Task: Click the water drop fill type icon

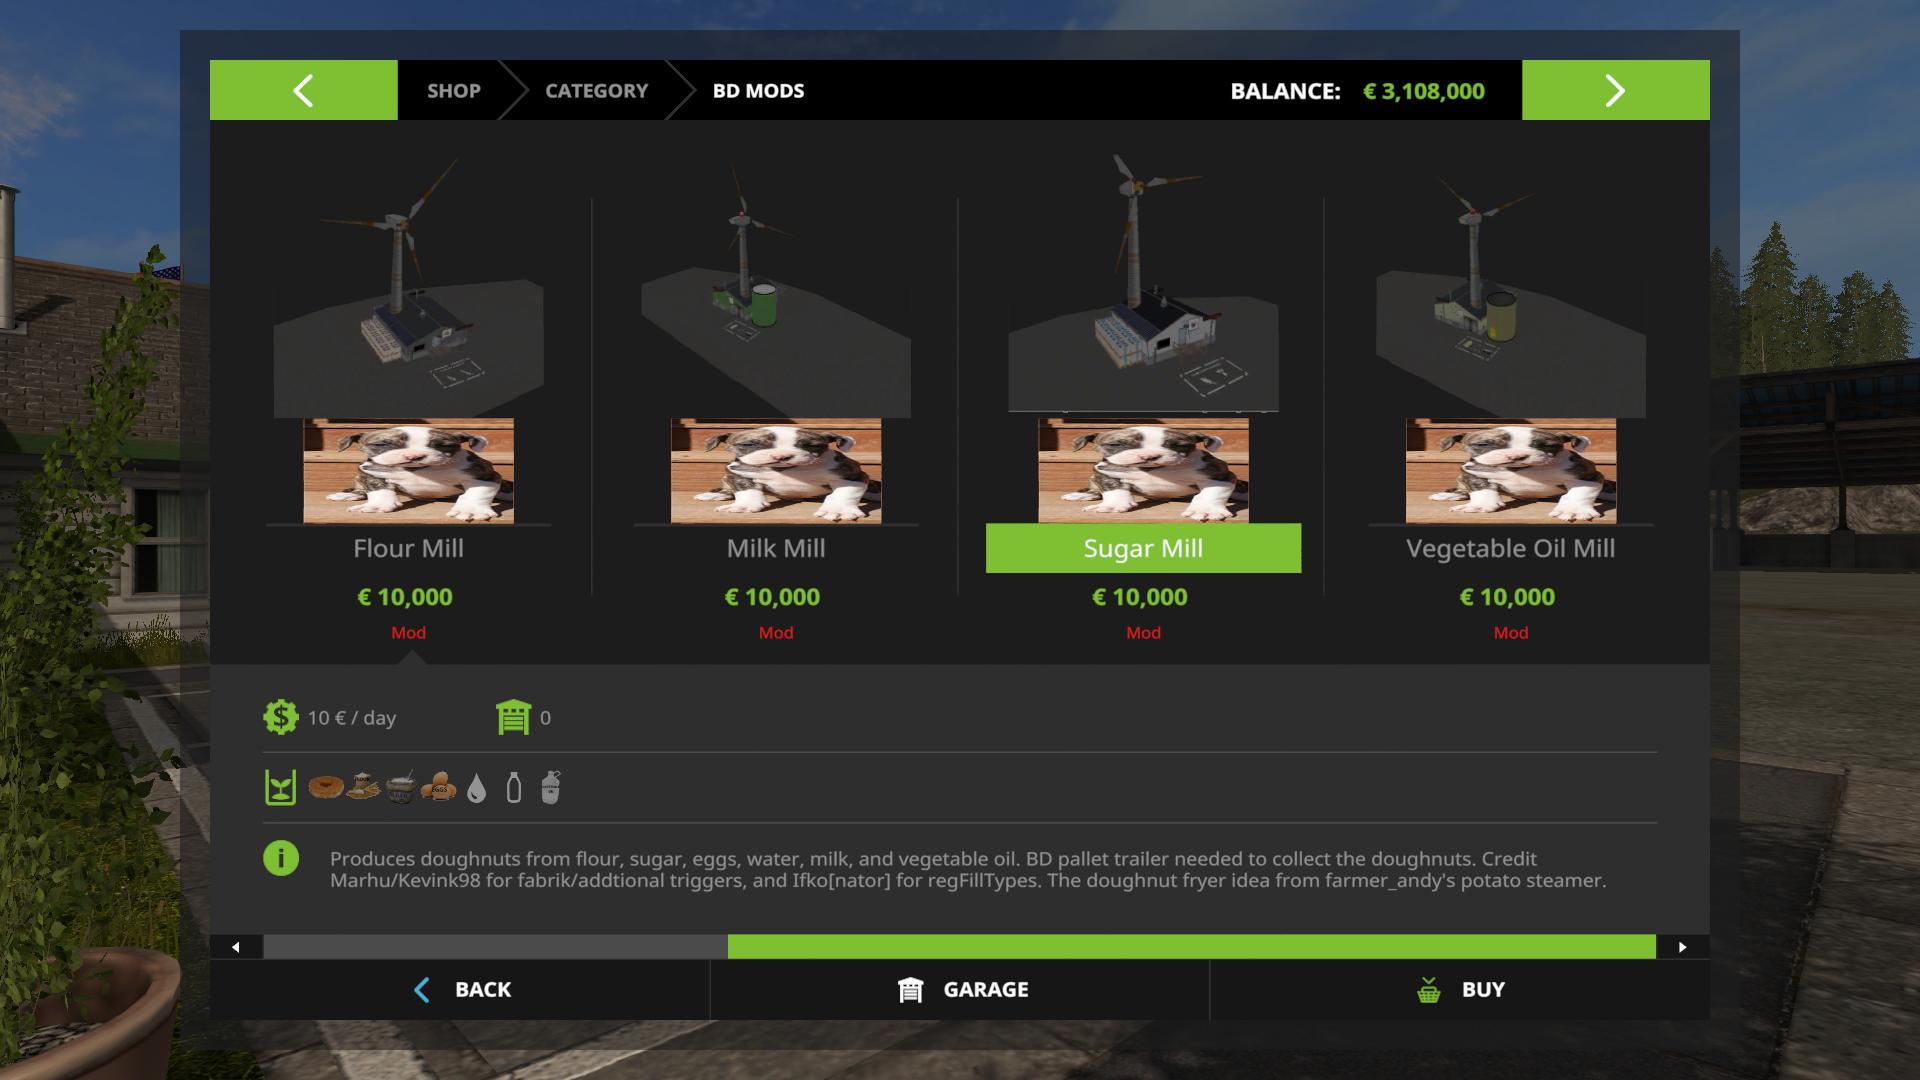Action: coord(477,788)
